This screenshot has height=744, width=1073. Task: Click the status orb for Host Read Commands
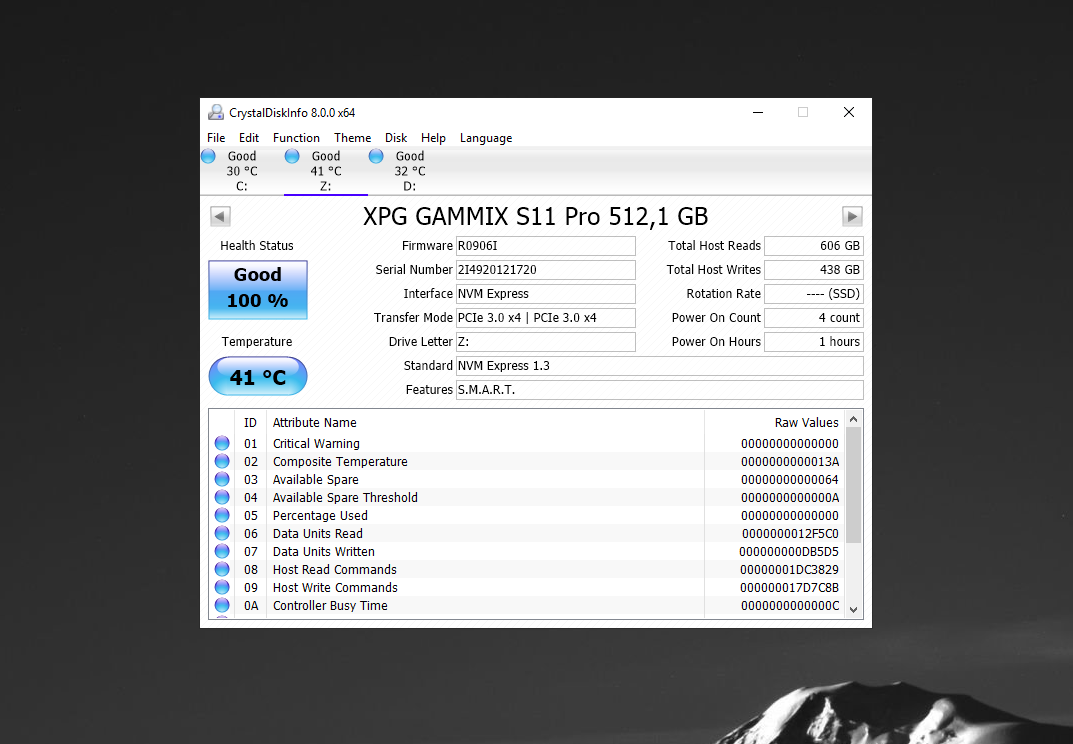point(222,569)
